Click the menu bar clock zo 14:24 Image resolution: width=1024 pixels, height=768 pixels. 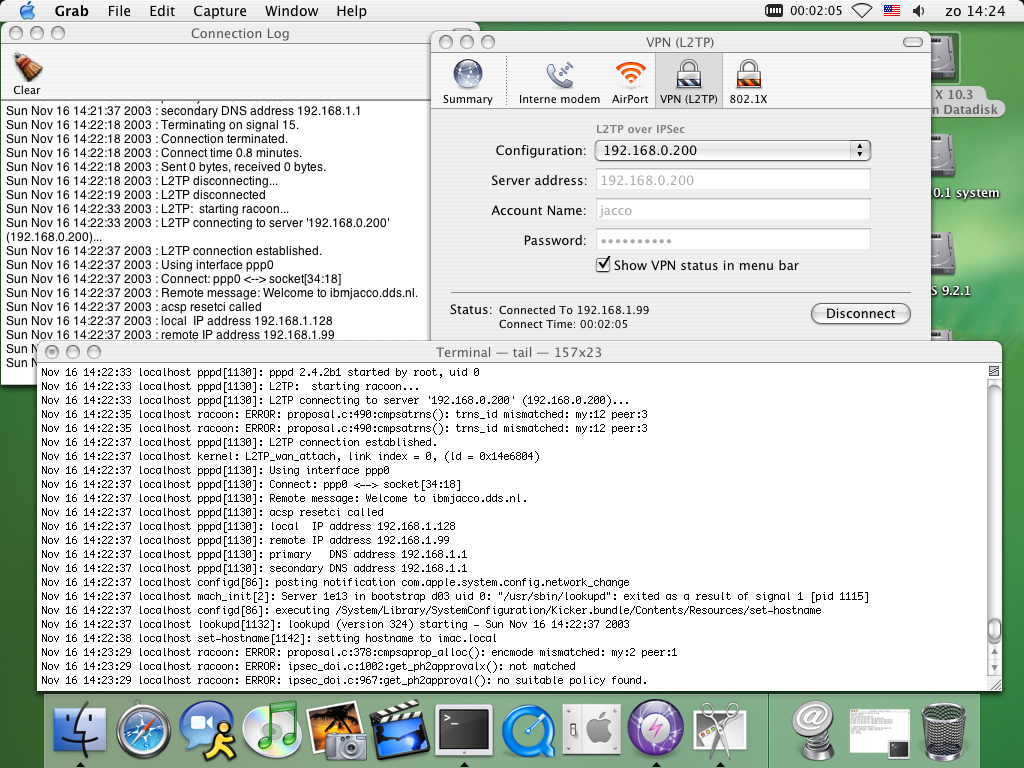(975, 10)
